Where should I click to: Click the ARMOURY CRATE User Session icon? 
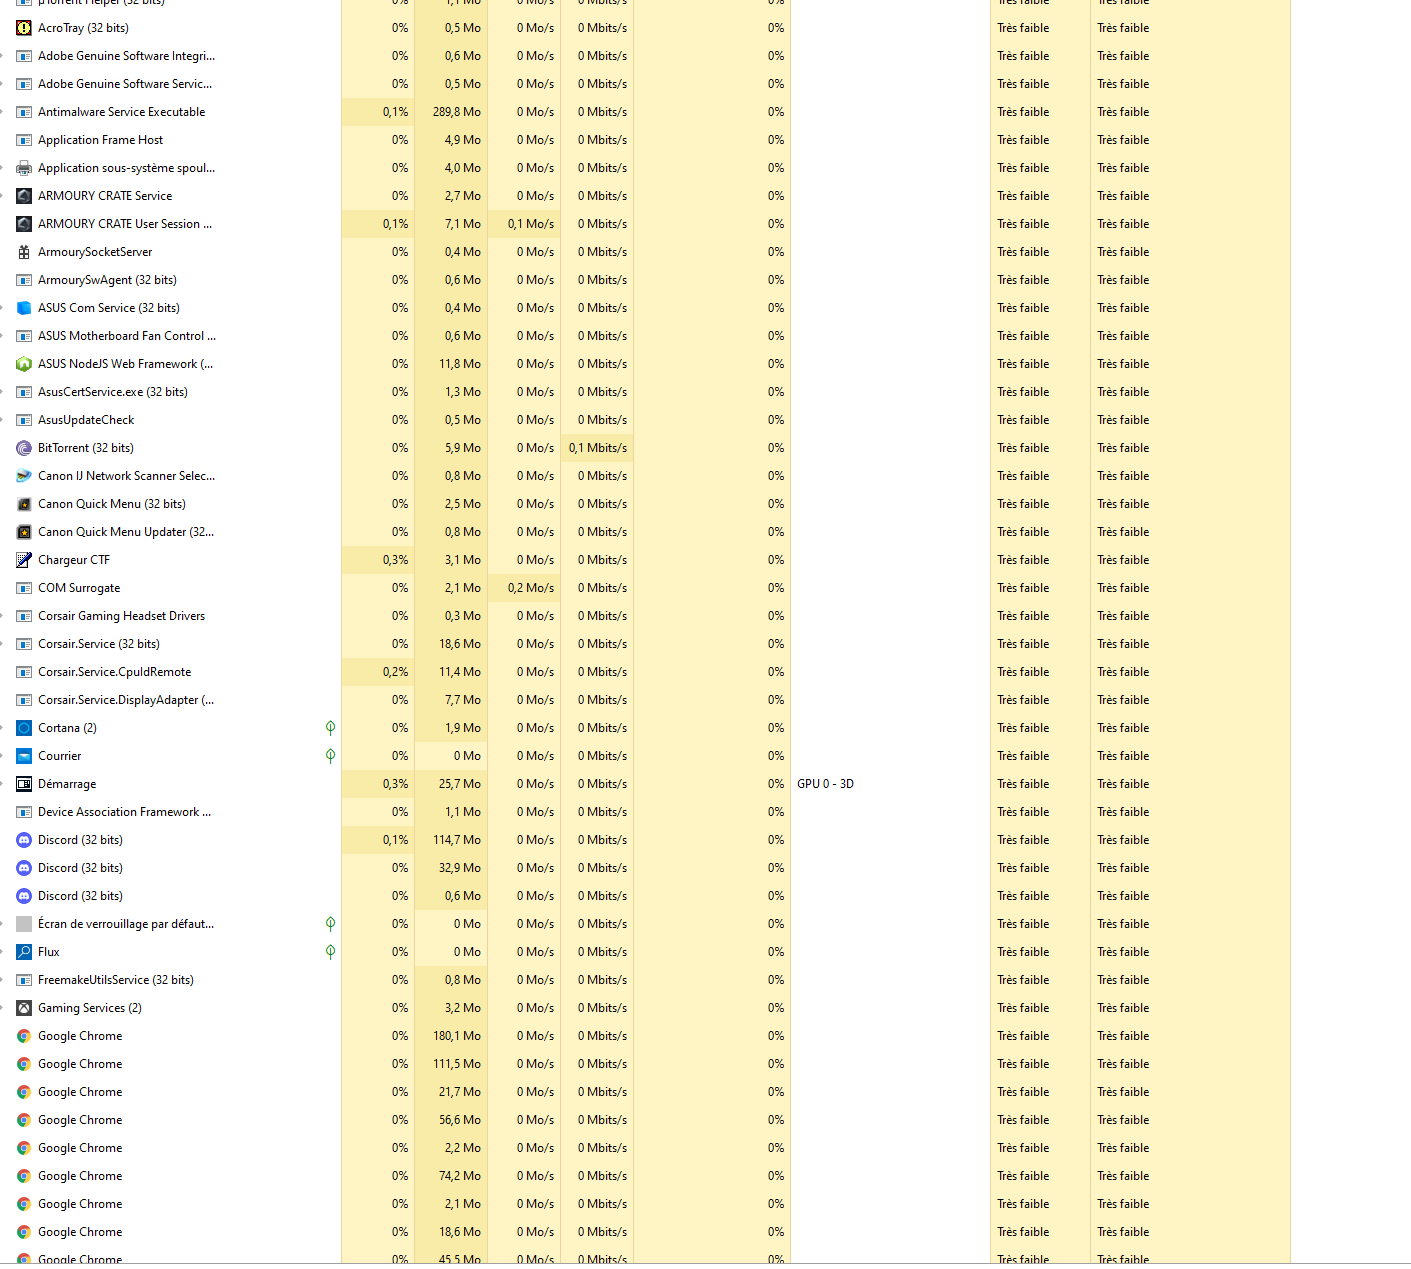tap(24, 224)
